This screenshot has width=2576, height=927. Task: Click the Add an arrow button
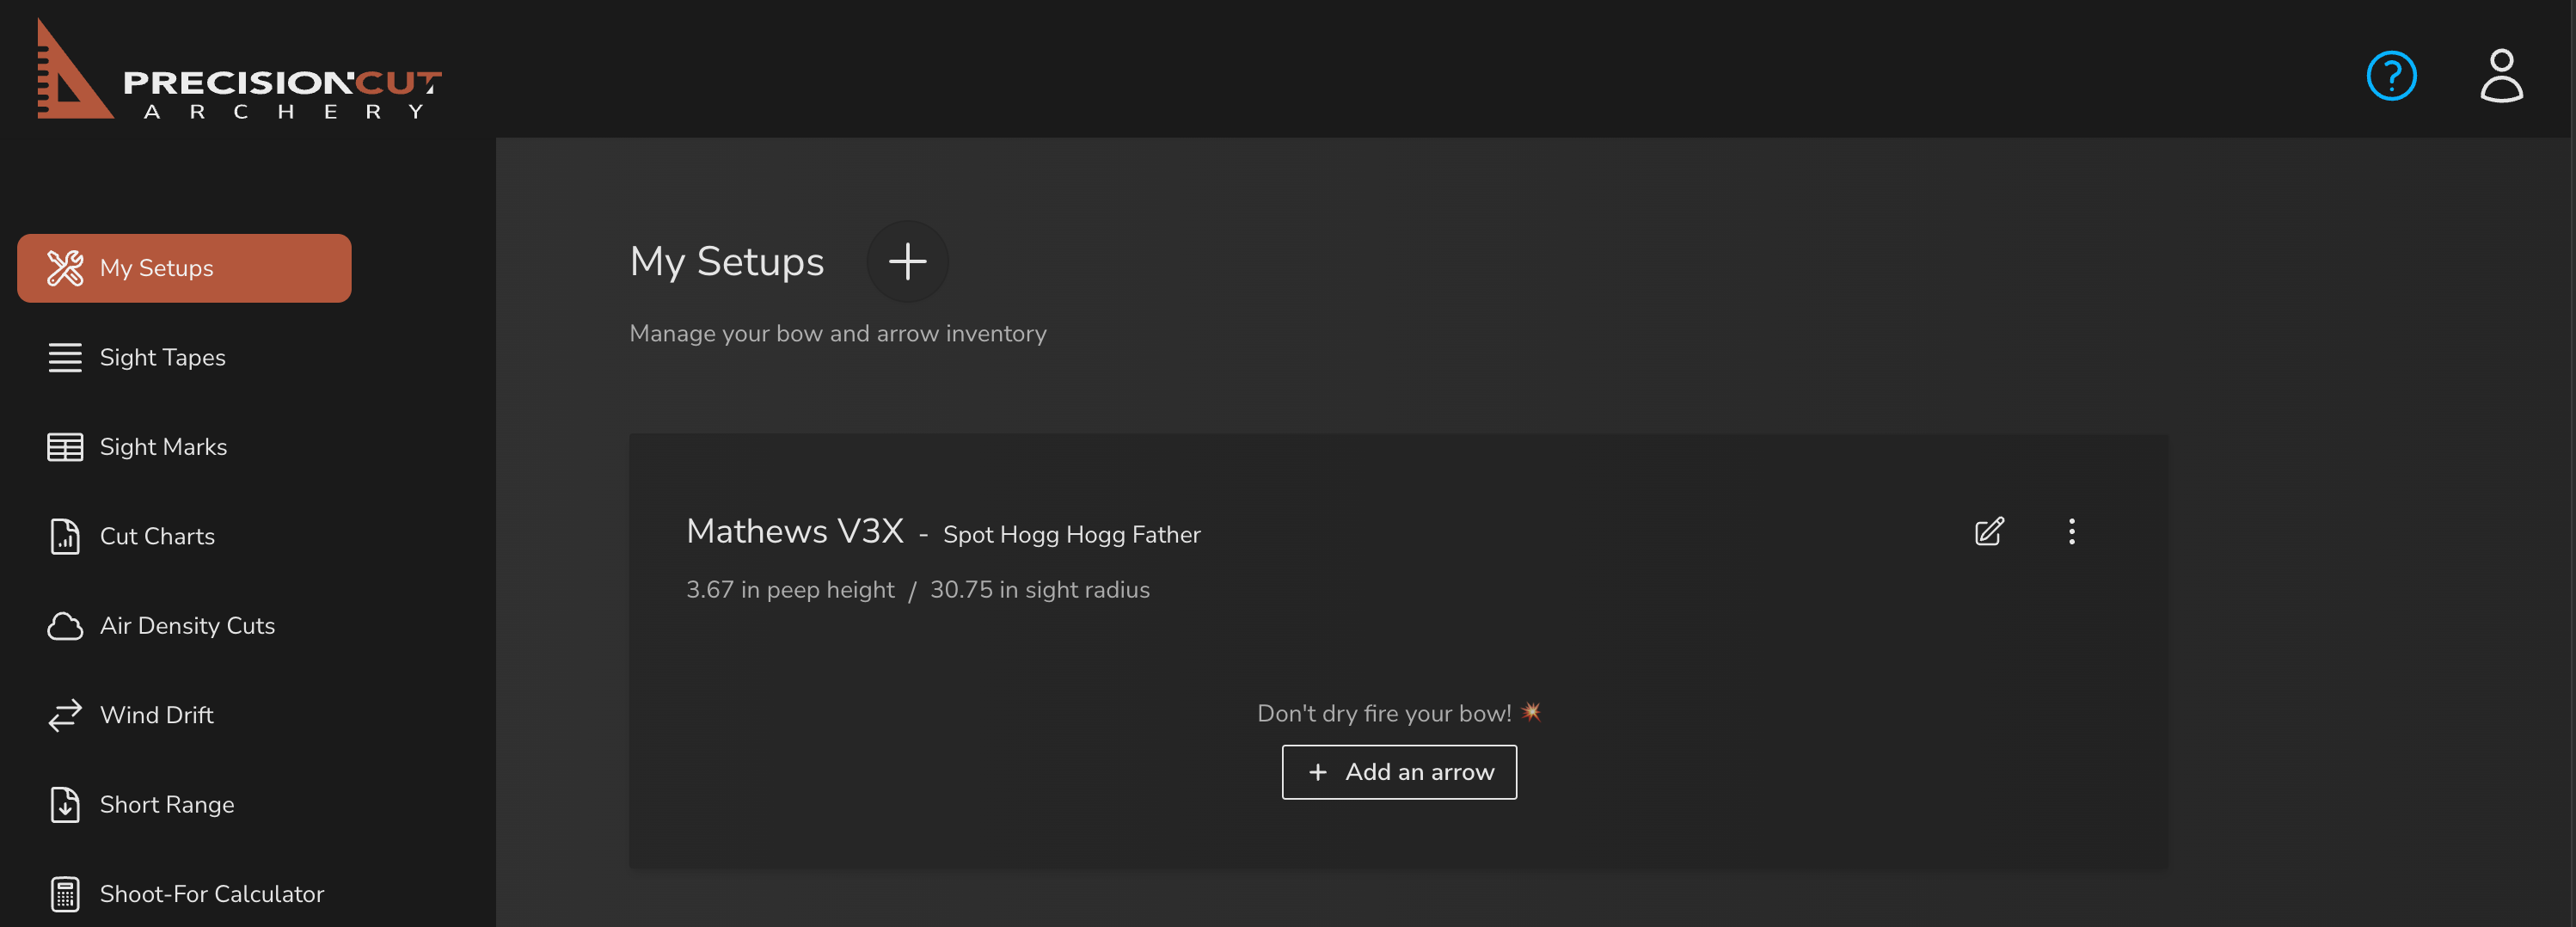(x=1399, y=772)
